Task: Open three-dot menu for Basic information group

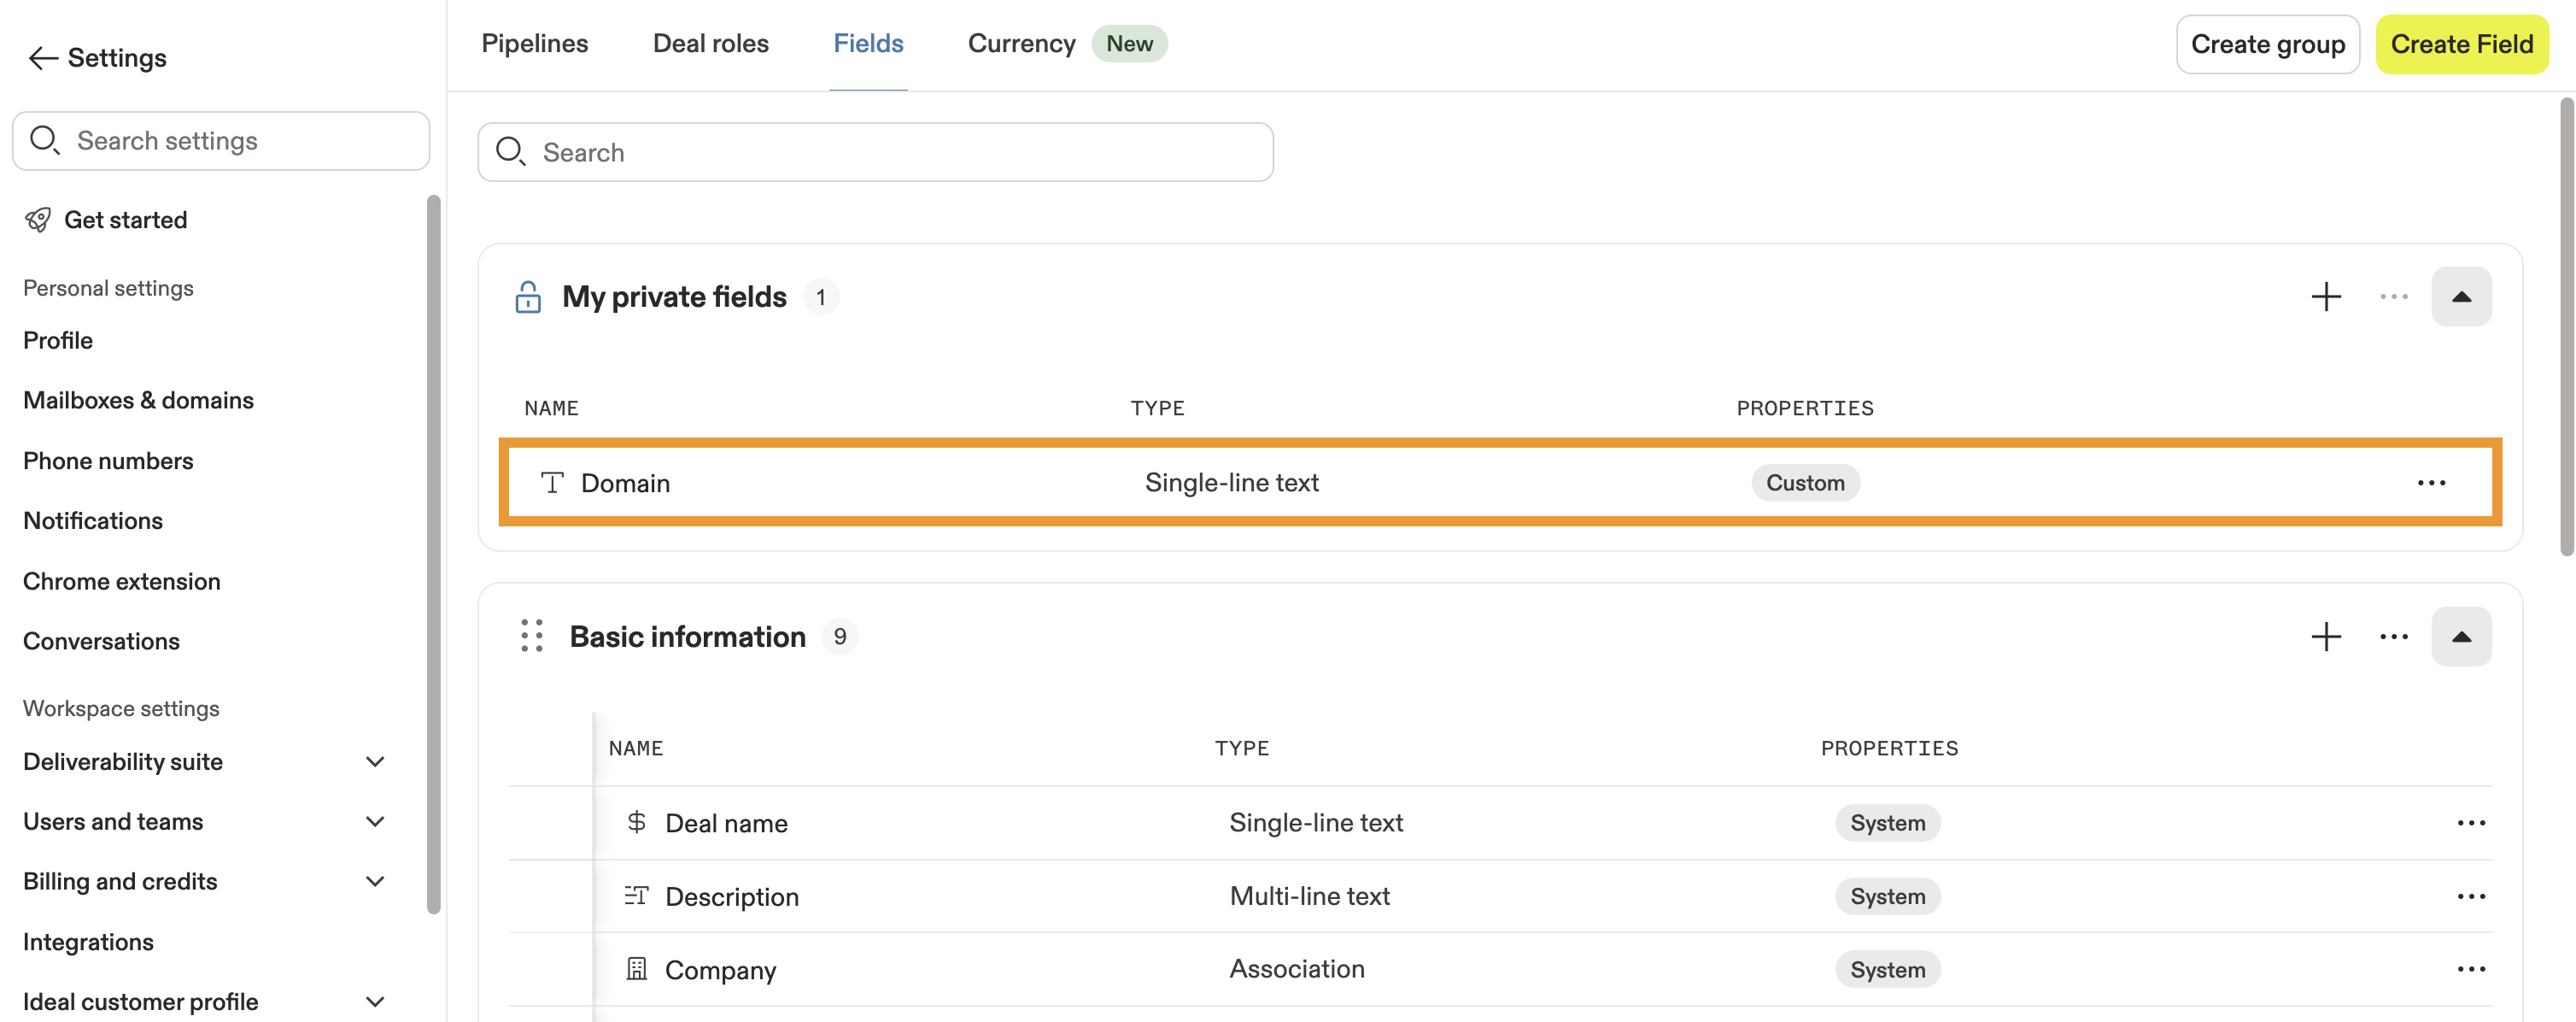Action: point(2393,637)
